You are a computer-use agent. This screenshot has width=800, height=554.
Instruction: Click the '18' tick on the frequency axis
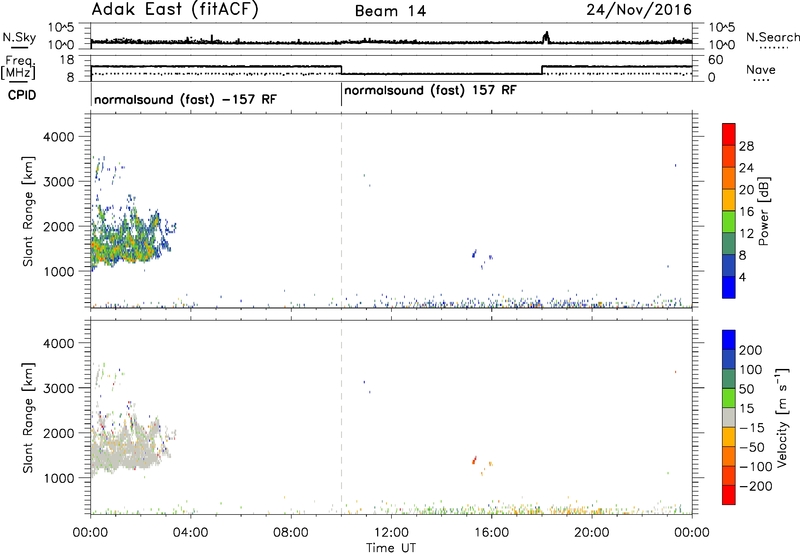pos(67,60)
